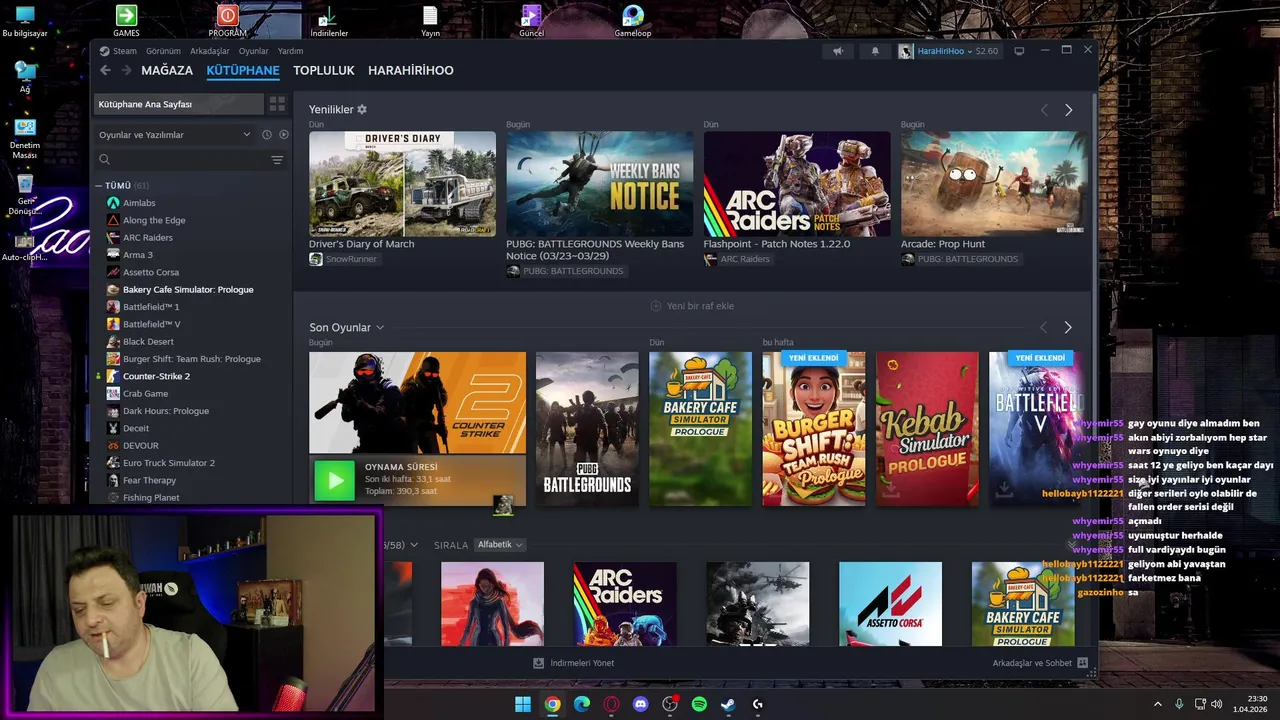
Task: Open Driver's Diary of March news
Action: 402,184
